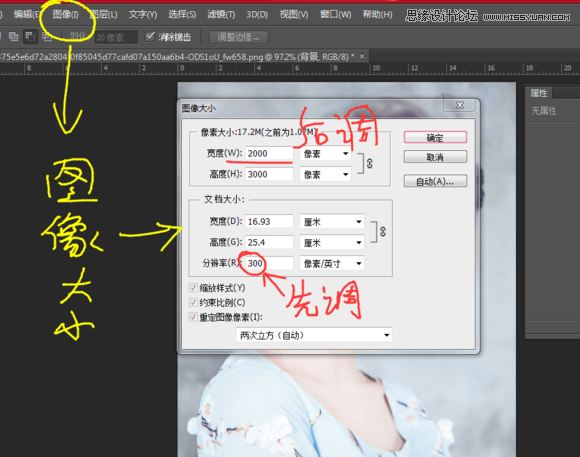Click pixel 宽度(W) field showing 2000
Image resolution: width=580 pixels, height=457 pixels.
point(269,154)
